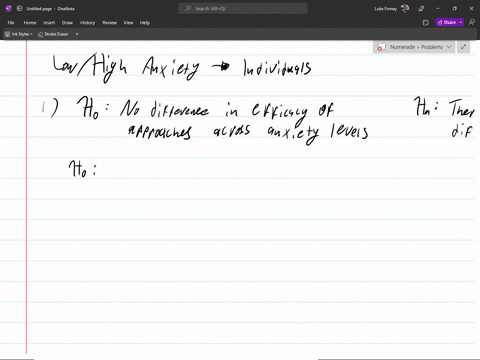Select the Stroke Eraser tool
The height and width of the screenshot is (360, 480).
point(53,34)
